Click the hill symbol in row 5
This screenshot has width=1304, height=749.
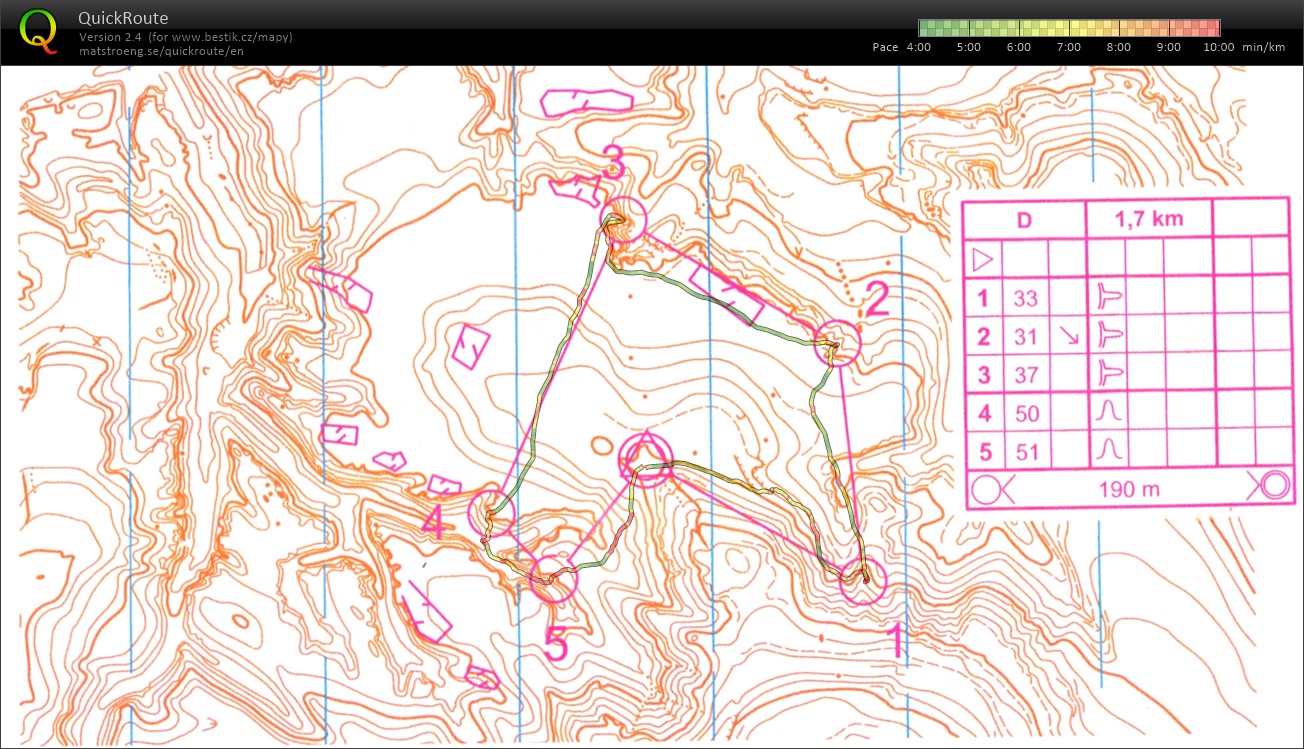point(1107,450)
